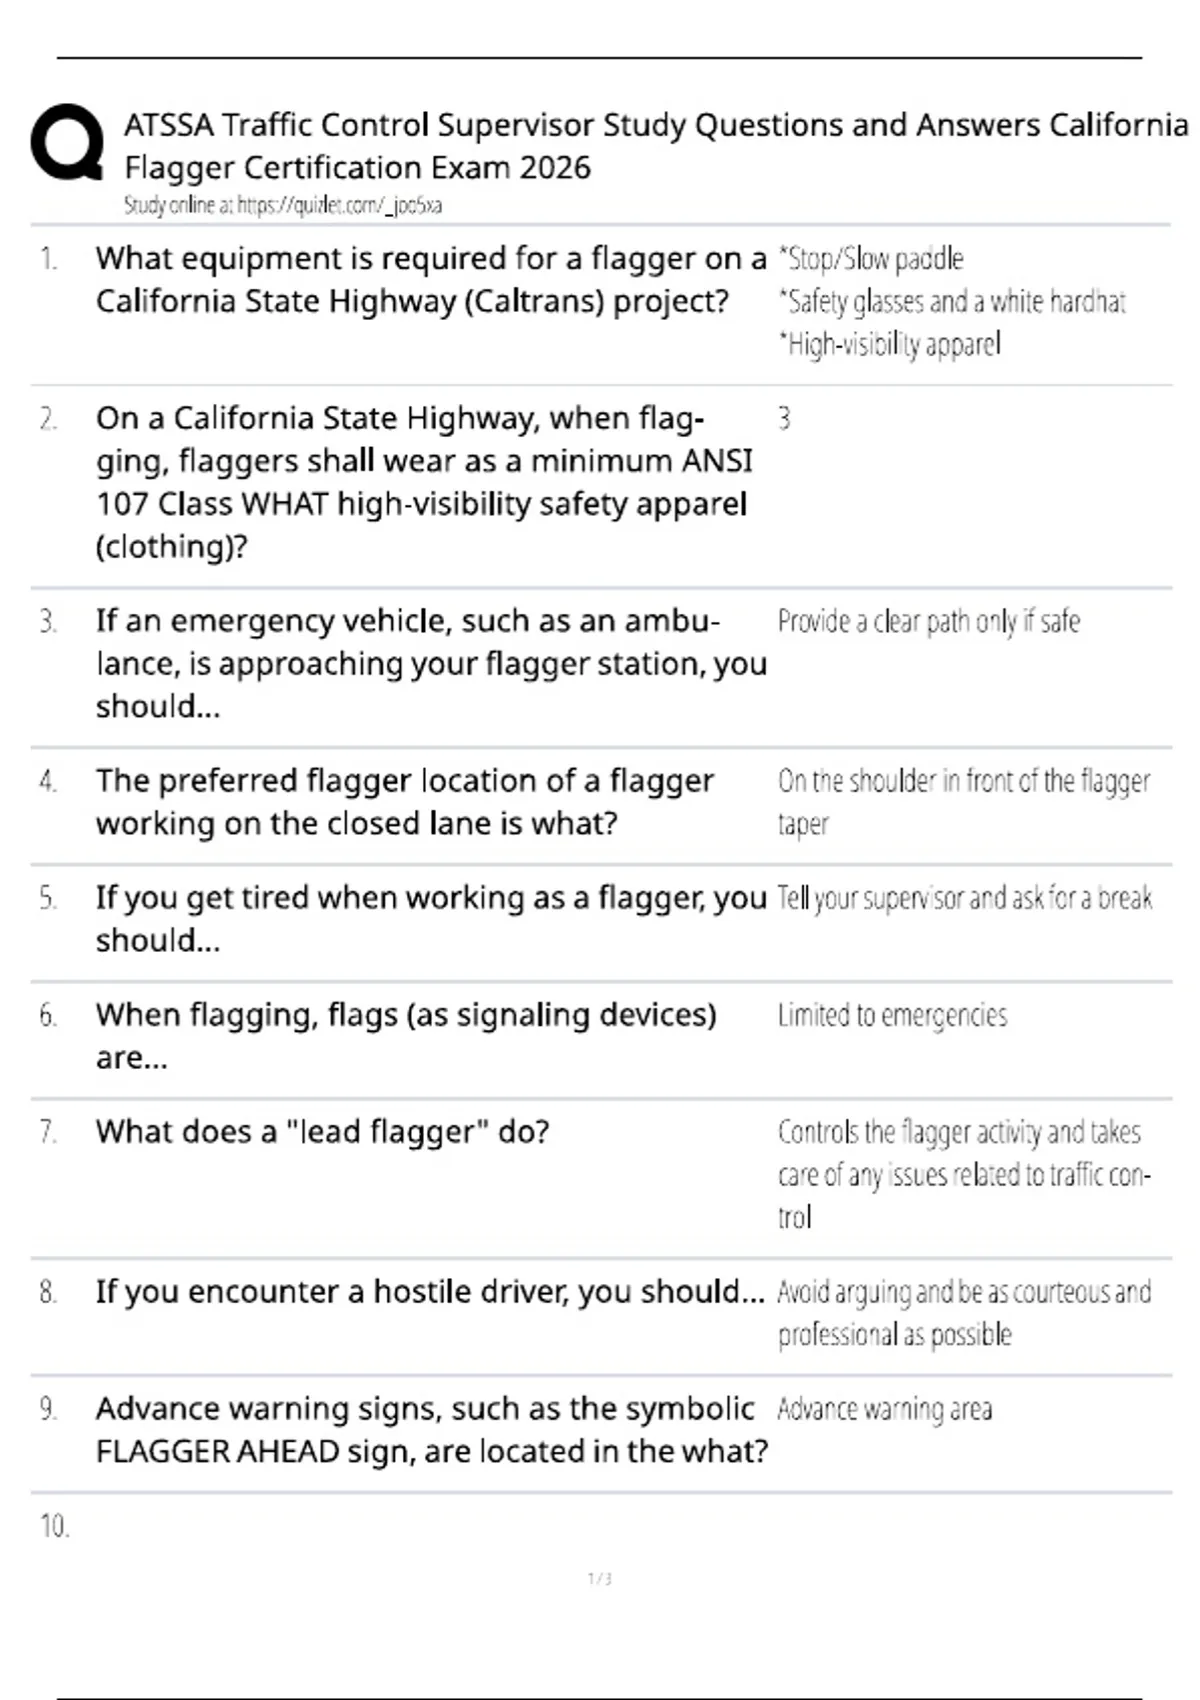Select the 'Stop/Slow paddle' answer line

coord(871,259)
